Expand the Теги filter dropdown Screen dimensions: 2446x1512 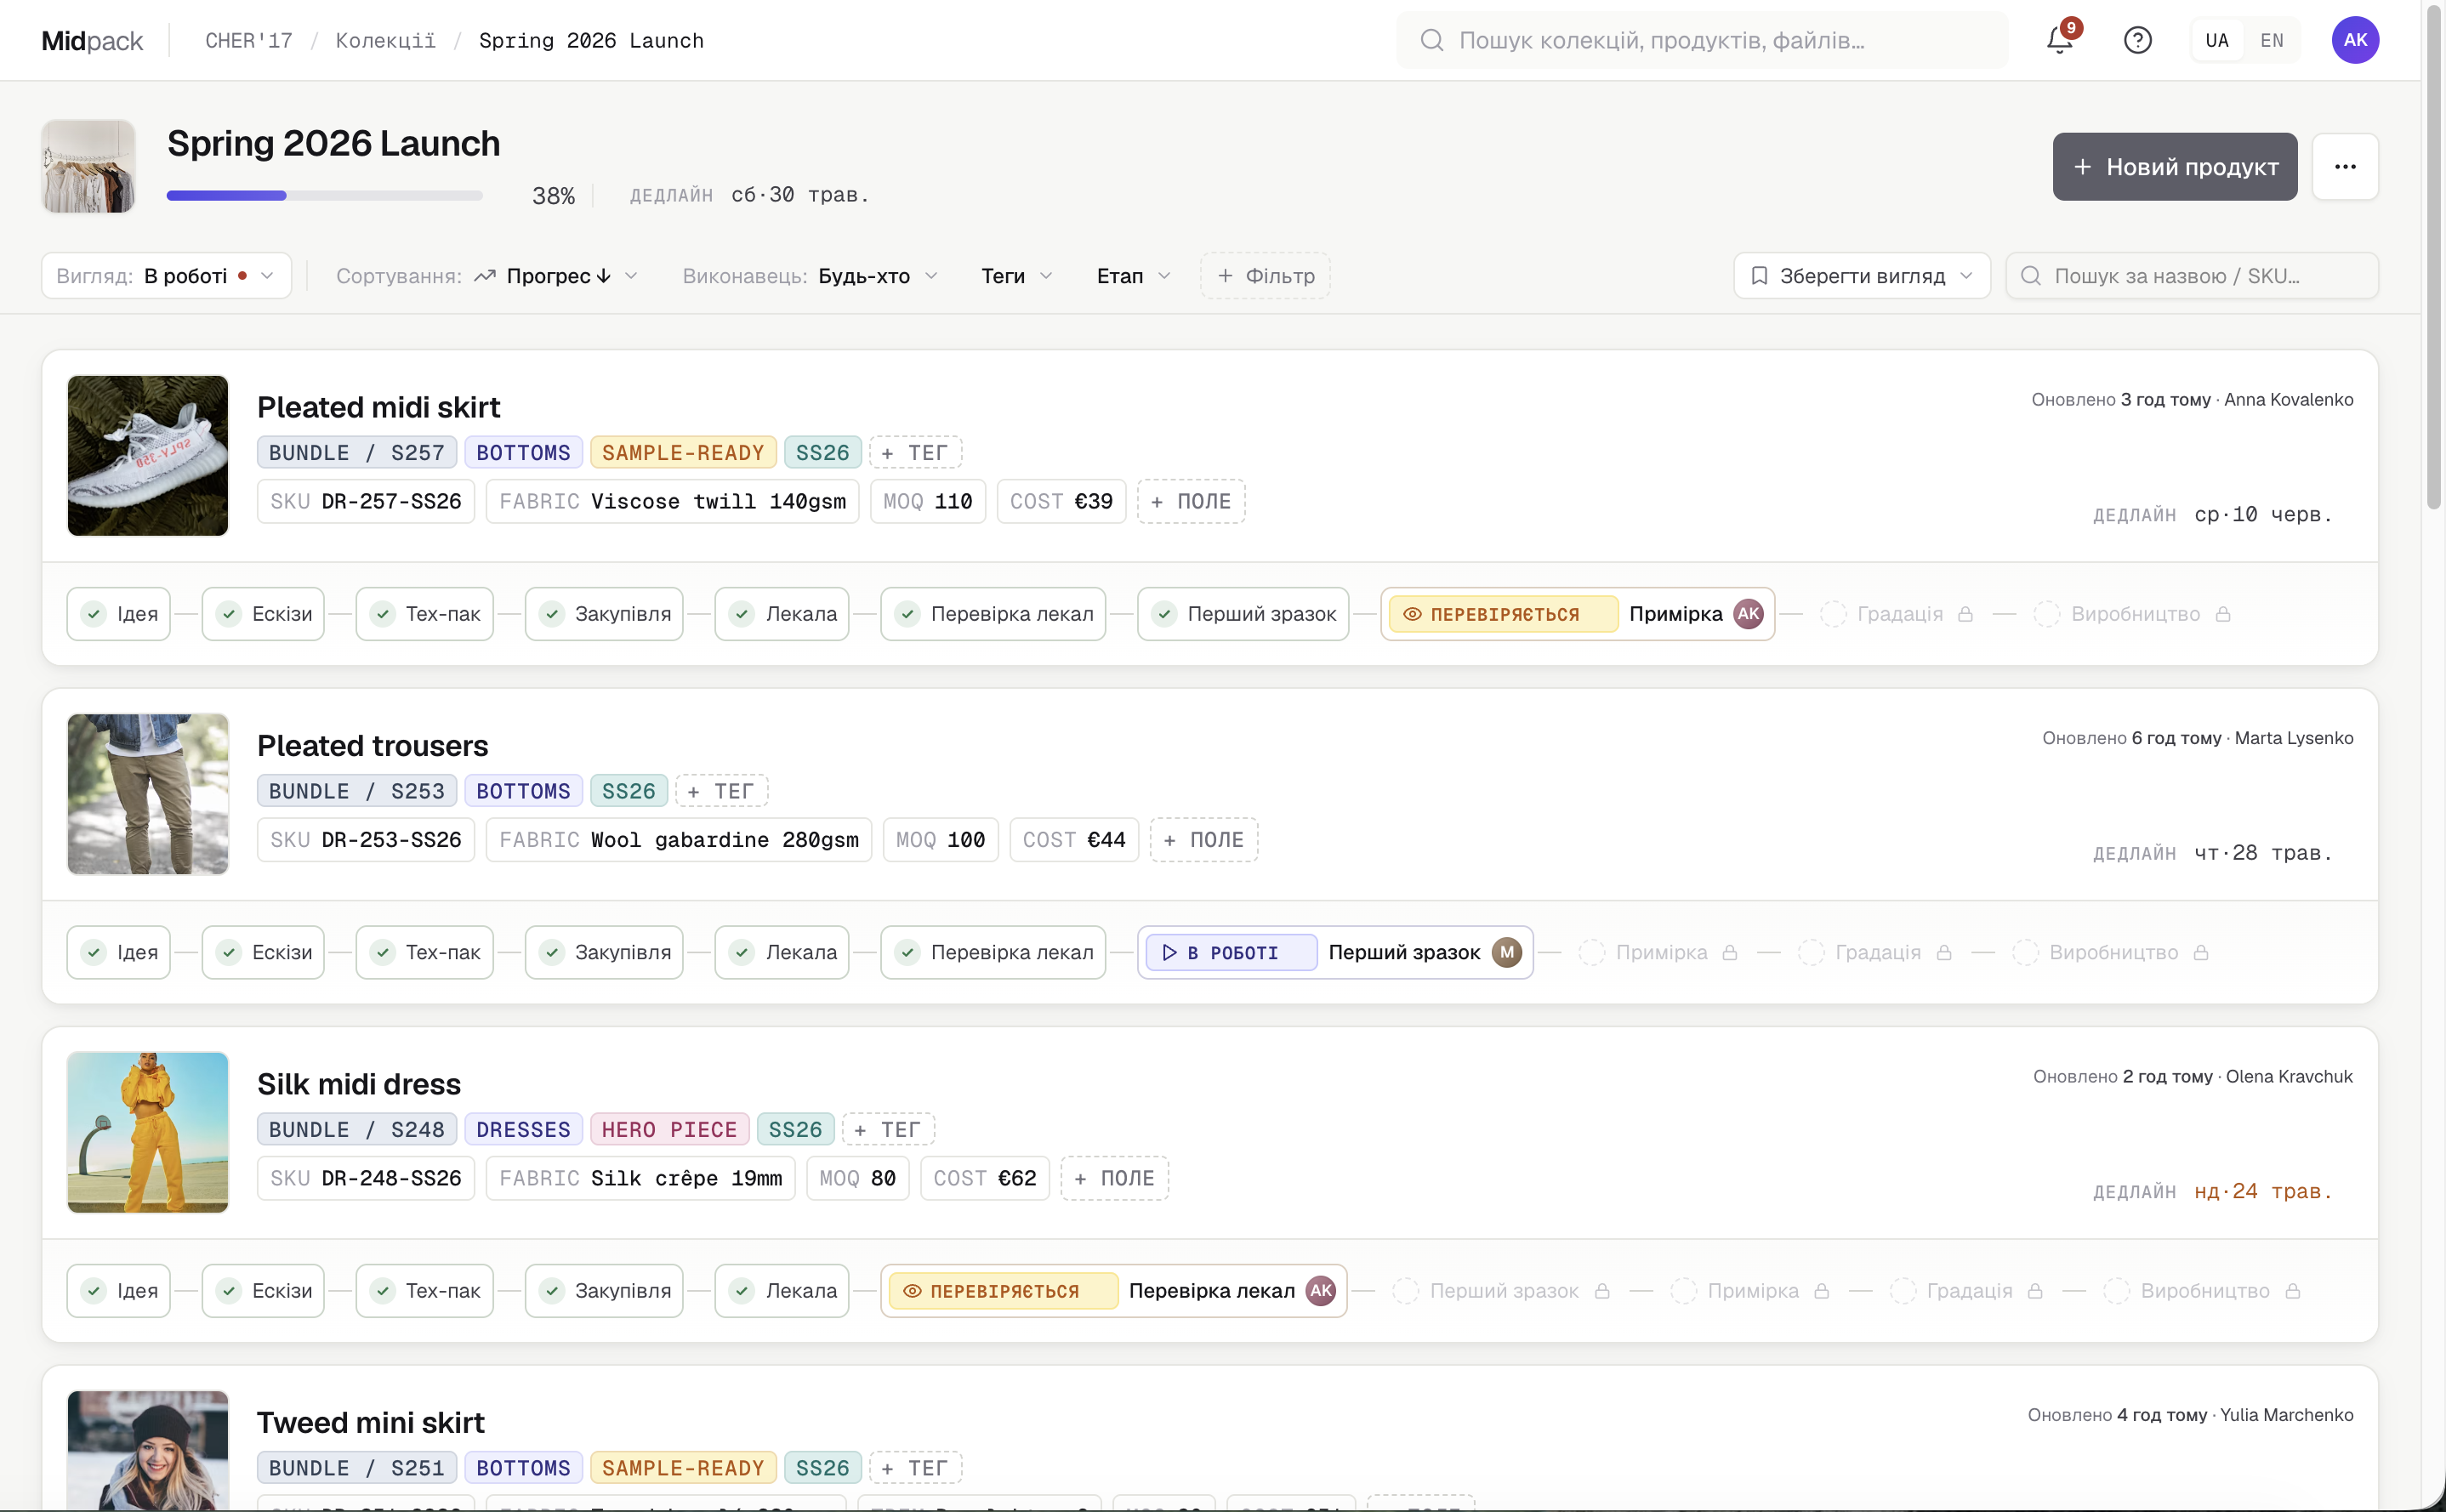point(1016,276)
